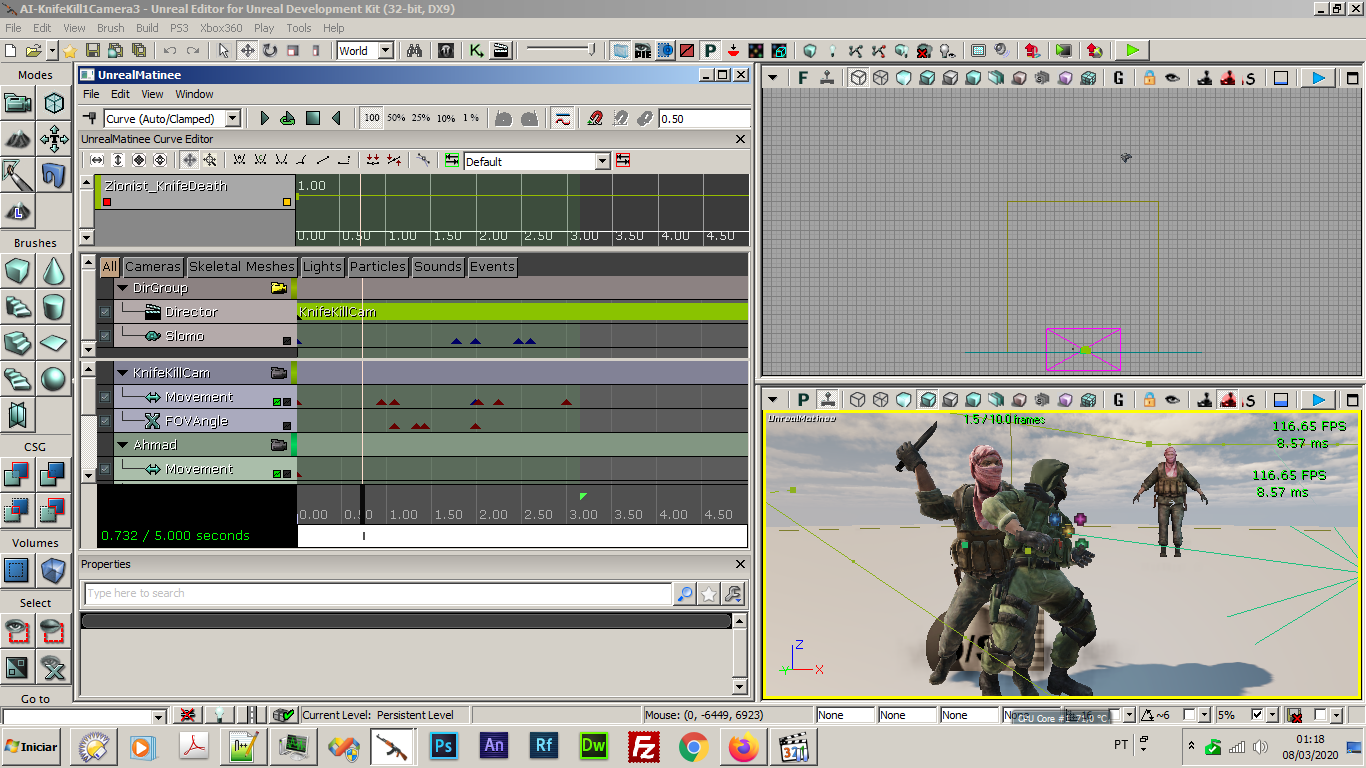Toggle snapping magnet in Matinee toolbar
Screen dimensions: 1366x768
point(595,118)
